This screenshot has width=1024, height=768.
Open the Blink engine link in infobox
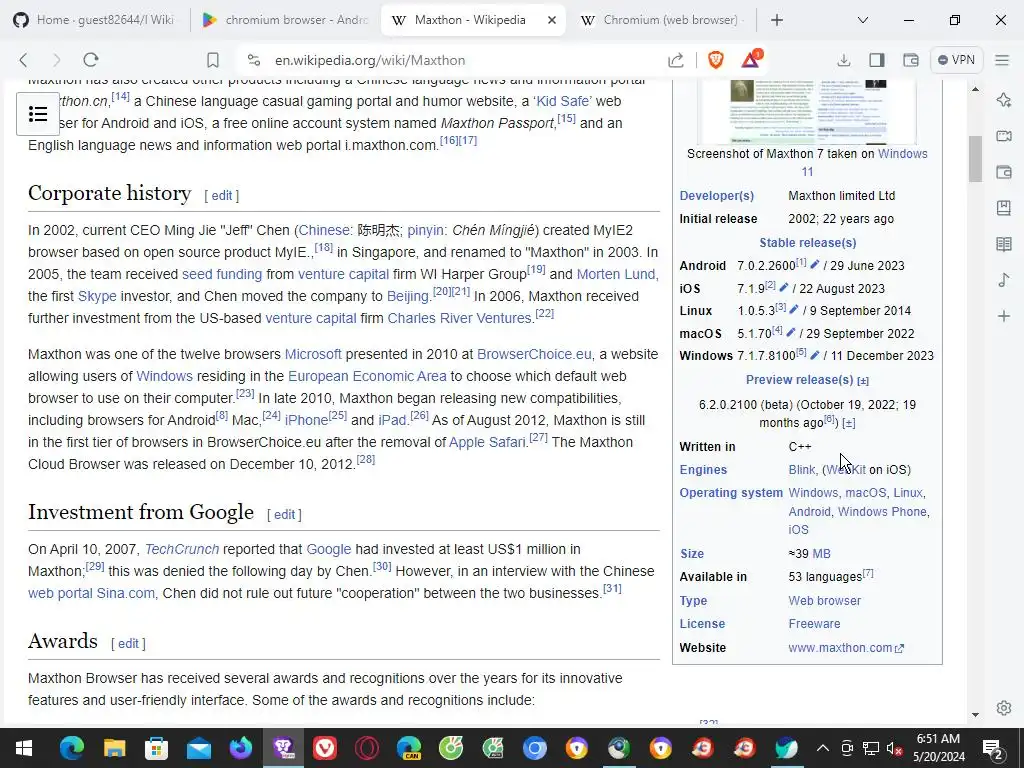tap(801, 470)
